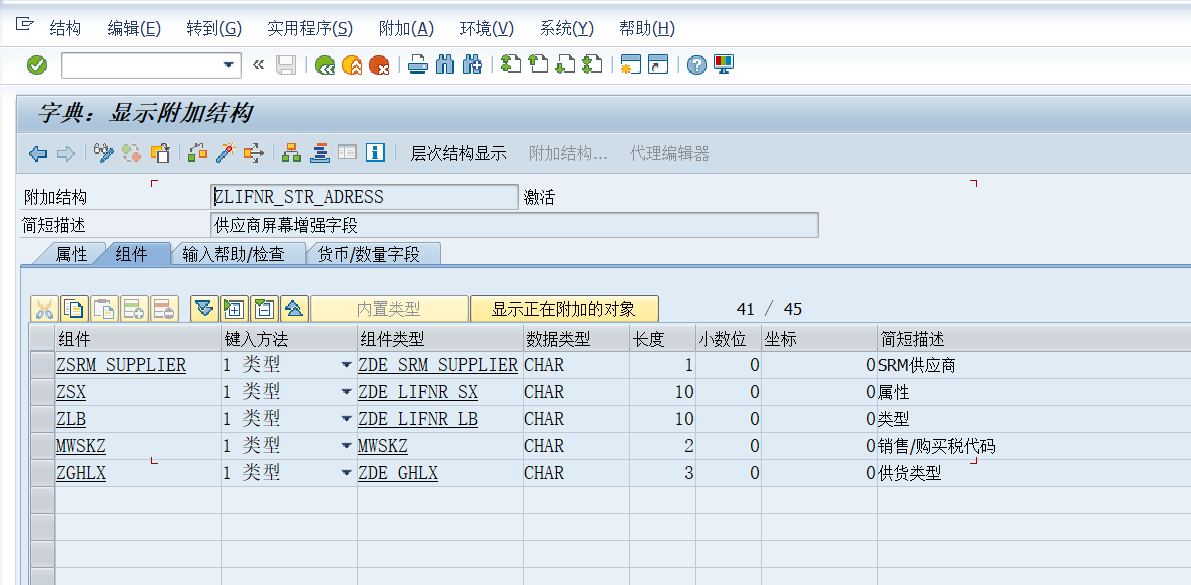Image resolution: width=1191 pixels, height=585 pixels.
Task: Open the 环境(V) menu
Action: pyautogui.click(x=487, y=29)
